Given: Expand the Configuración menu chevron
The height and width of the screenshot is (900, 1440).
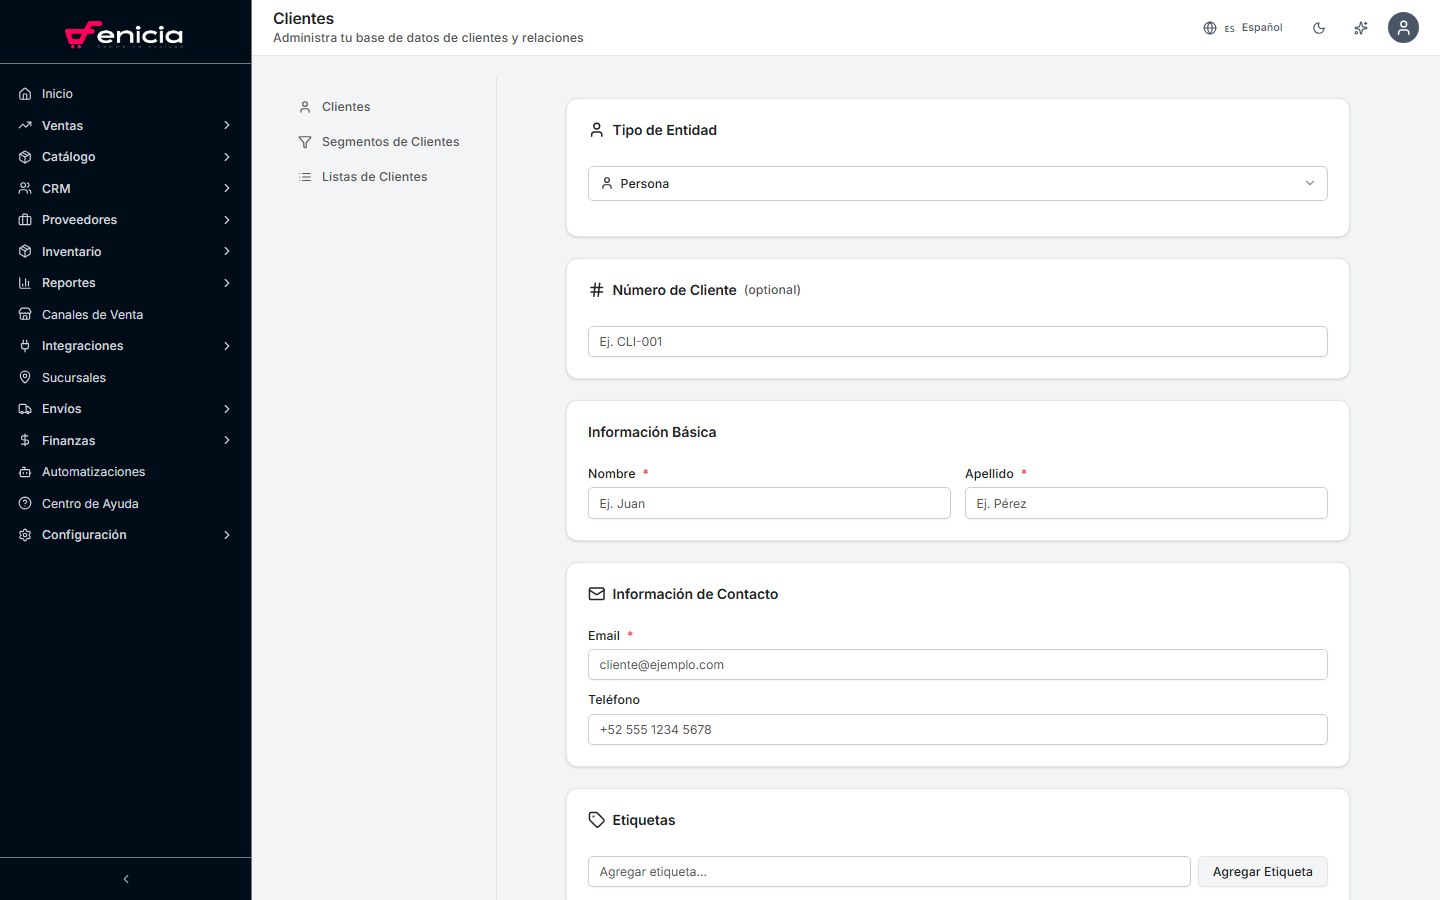Looking at the screenshot, I should tap(227, 535).
